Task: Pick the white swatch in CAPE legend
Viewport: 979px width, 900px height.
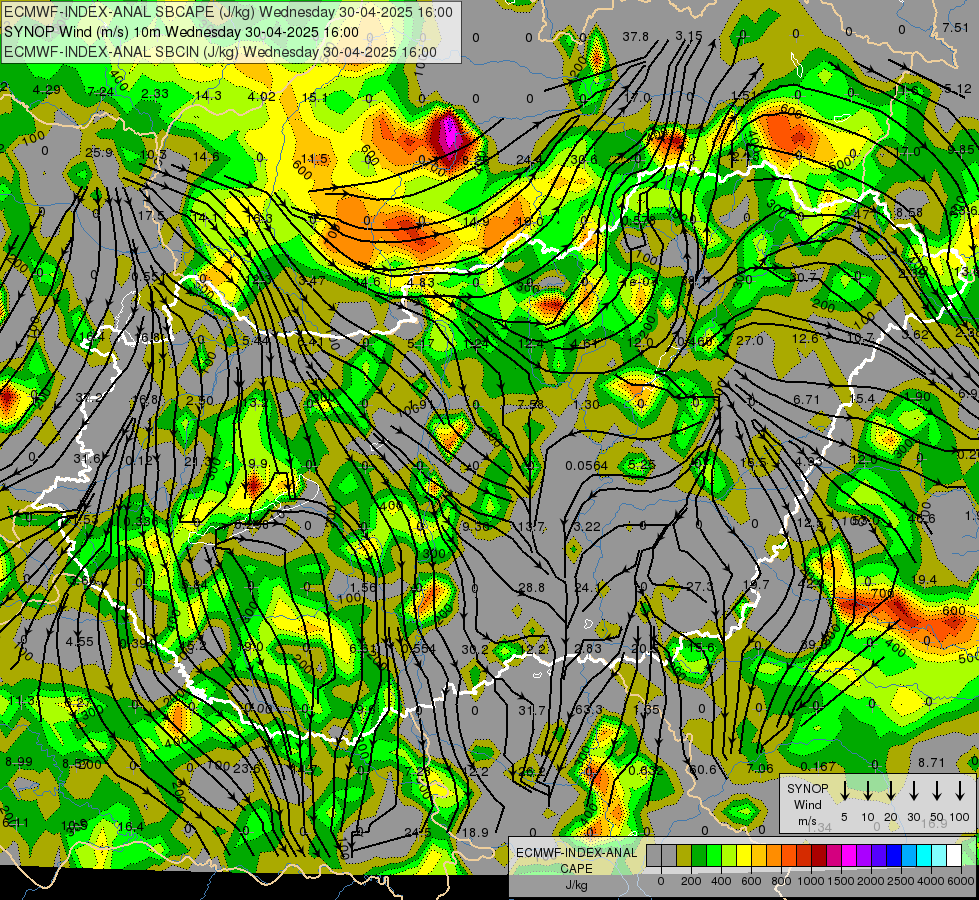Action: pos(953,855)
